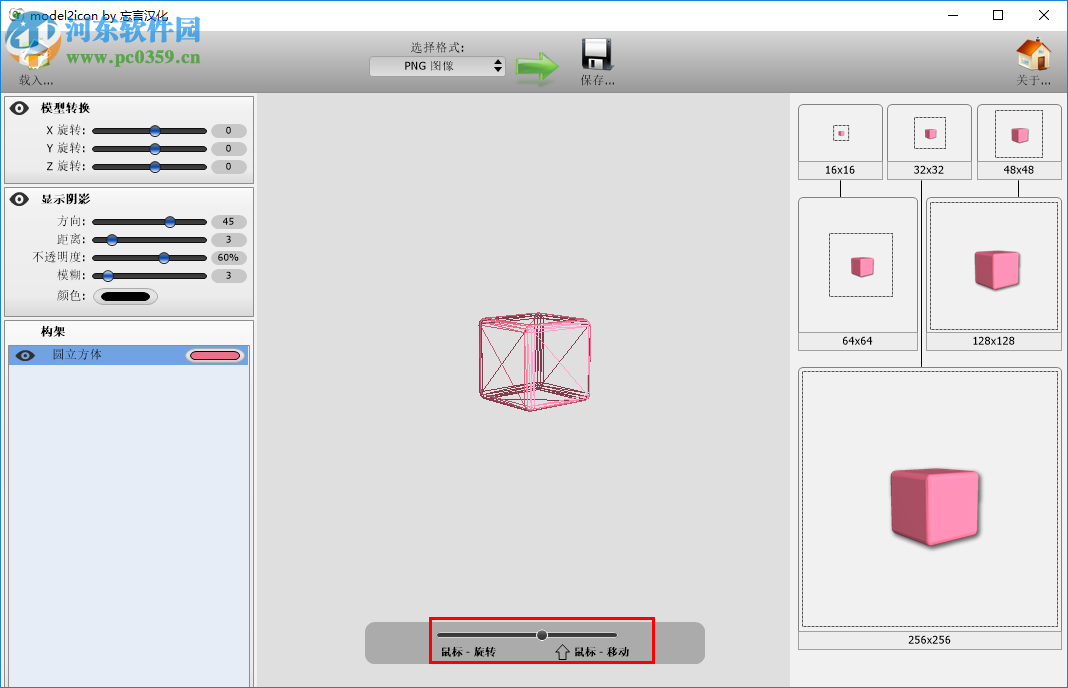This screenshot has height=688, width=1068.
Task: Click the 0 value field for X 旋转
Action: (x=228, y=130)
